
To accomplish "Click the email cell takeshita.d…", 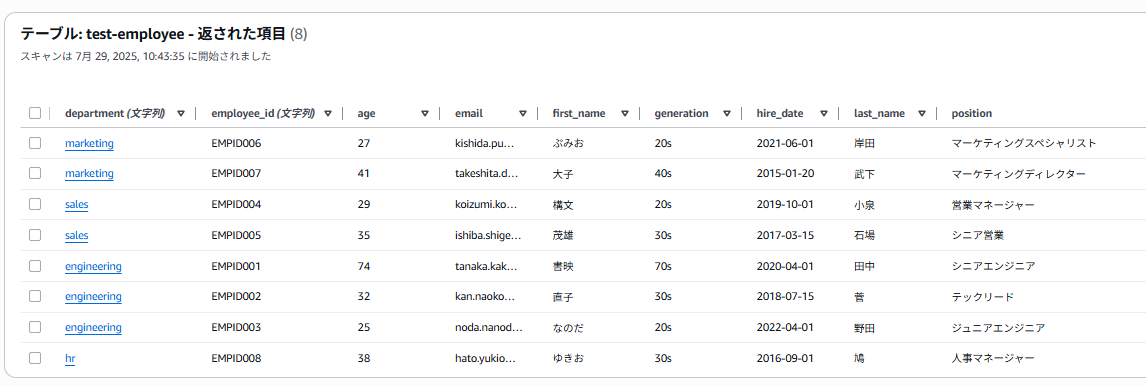I will coord(486,174).
